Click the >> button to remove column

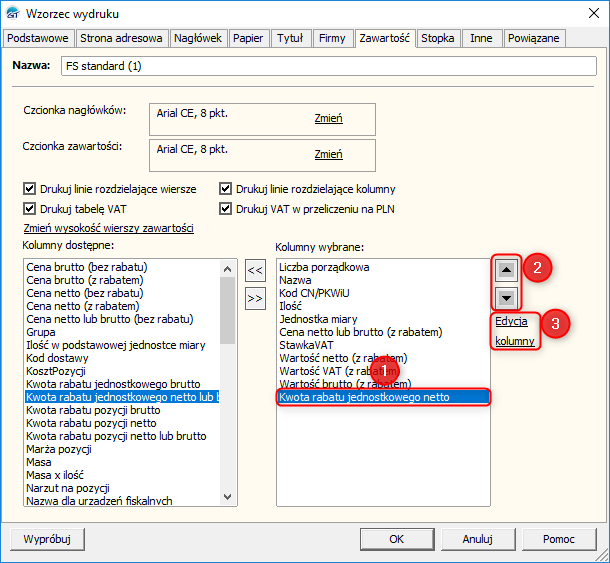click(x=255, y=298)
